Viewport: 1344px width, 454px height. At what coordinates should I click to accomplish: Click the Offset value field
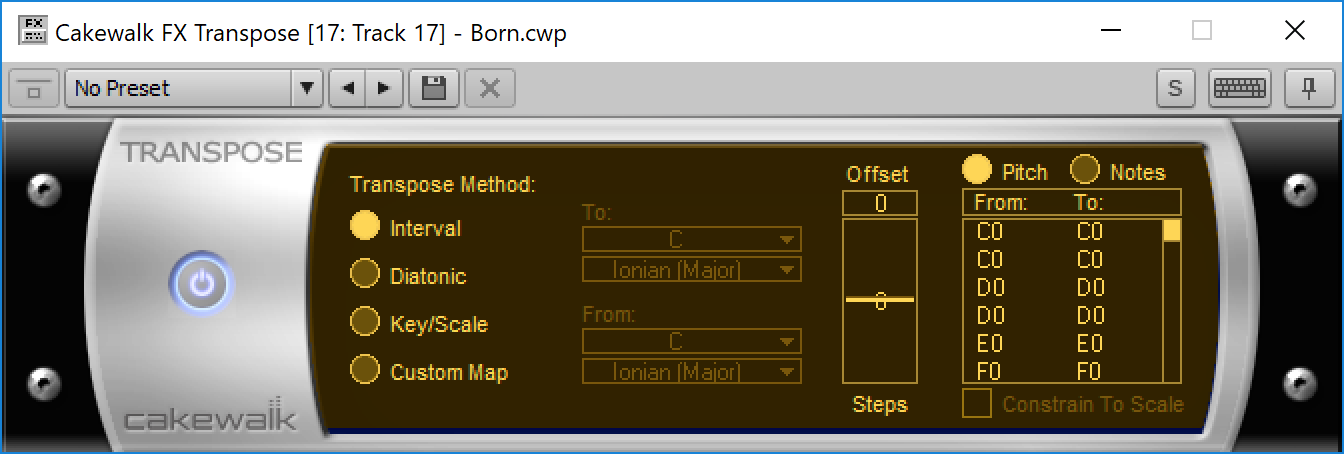click(x=879, y=203)
